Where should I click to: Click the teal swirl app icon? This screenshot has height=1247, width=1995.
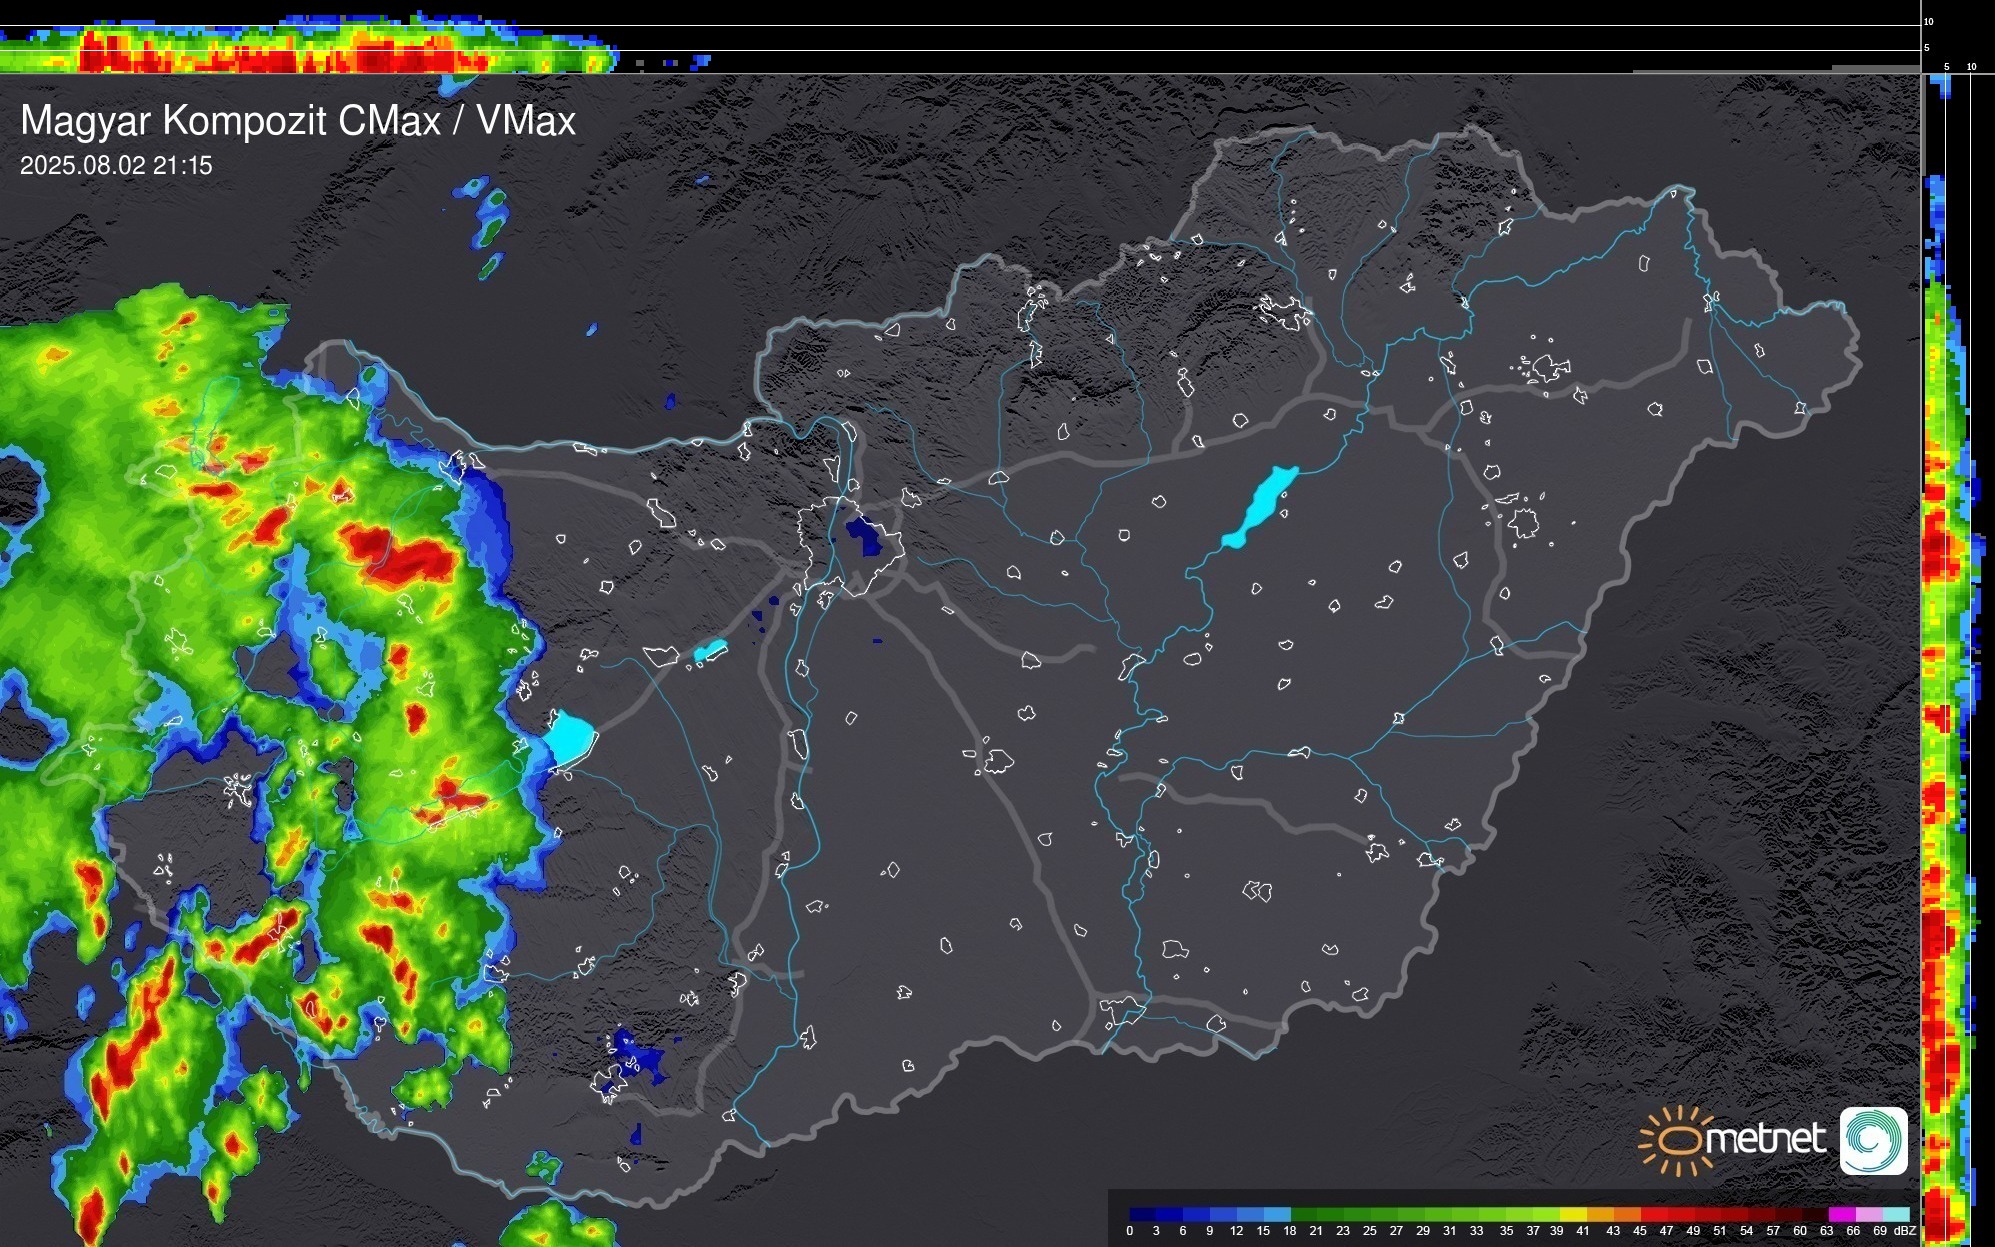[1873, 1141]
